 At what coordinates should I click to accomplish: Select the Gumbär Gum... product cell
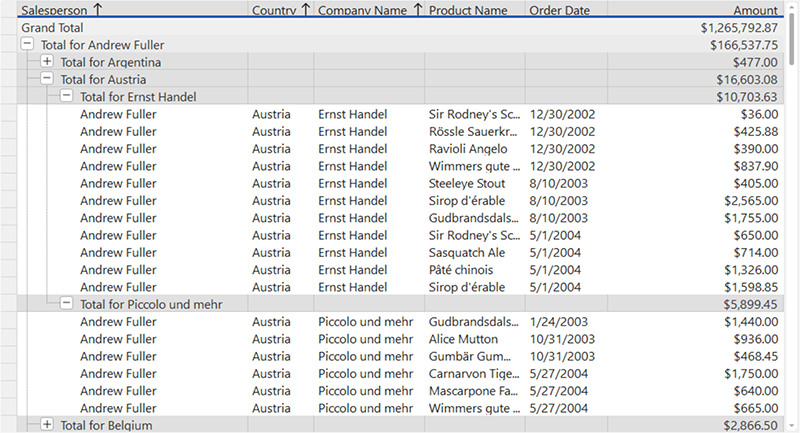coord(475,356)
